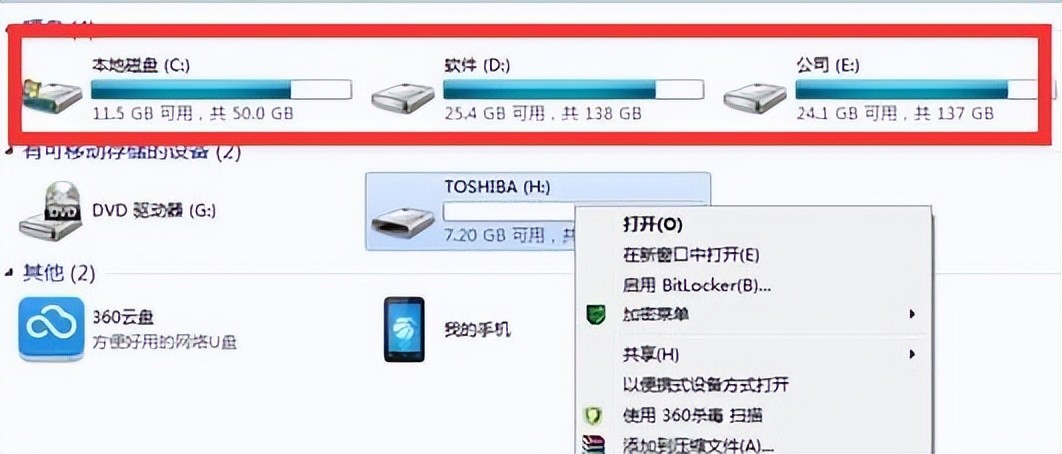The width and height of the screenshot is (1062, 454).
Task: Open the 我的手机 phone icon
Action: click(x=404, y=329)
